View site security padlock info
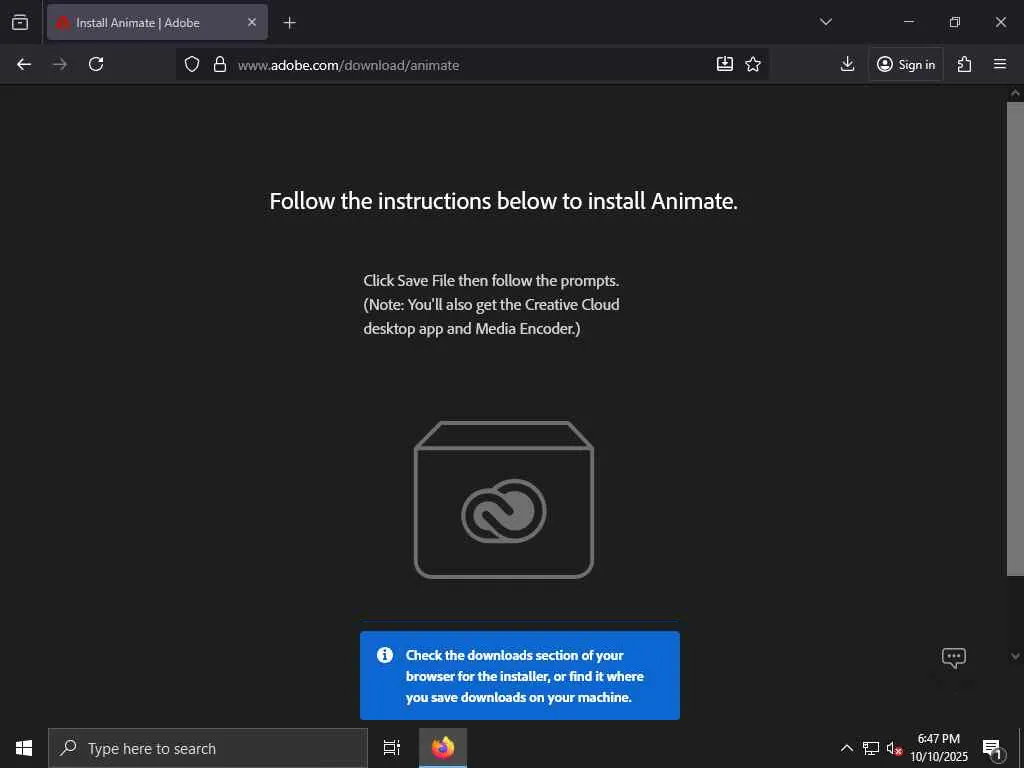Image resolution: width=1024 pixels, height=768 pixels. point(220,64)
